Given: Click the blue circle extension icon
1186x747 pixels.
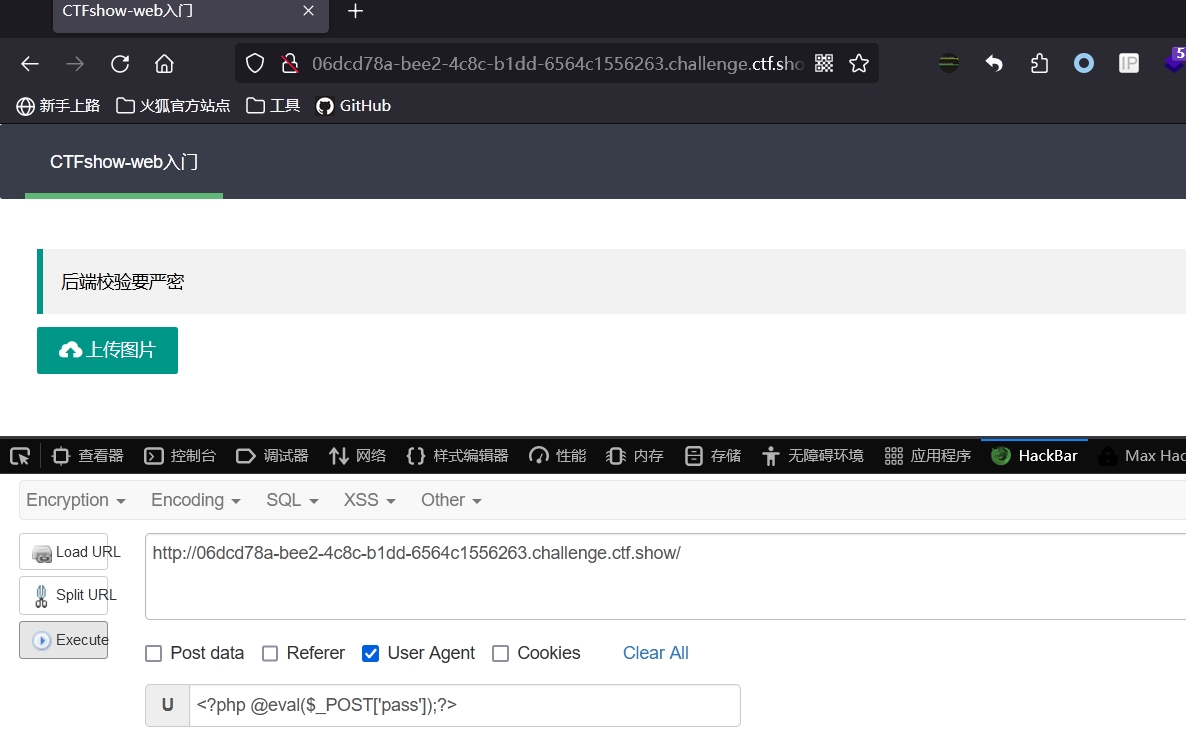Looking at the screenshot, I should click(x=1084, y=64).
